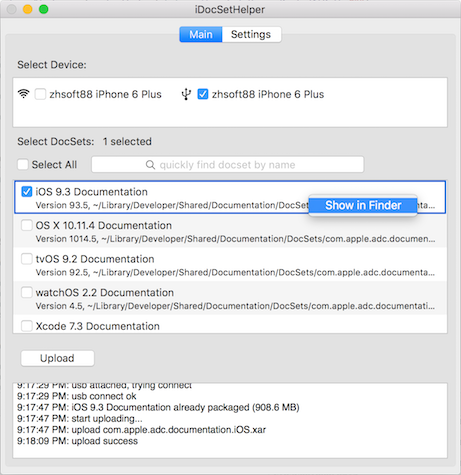The width and height of the screenshot is (461, 475).
Task: Check OS X 10.11.4 Documentation checkbox
Action: (x=27, y=225)
